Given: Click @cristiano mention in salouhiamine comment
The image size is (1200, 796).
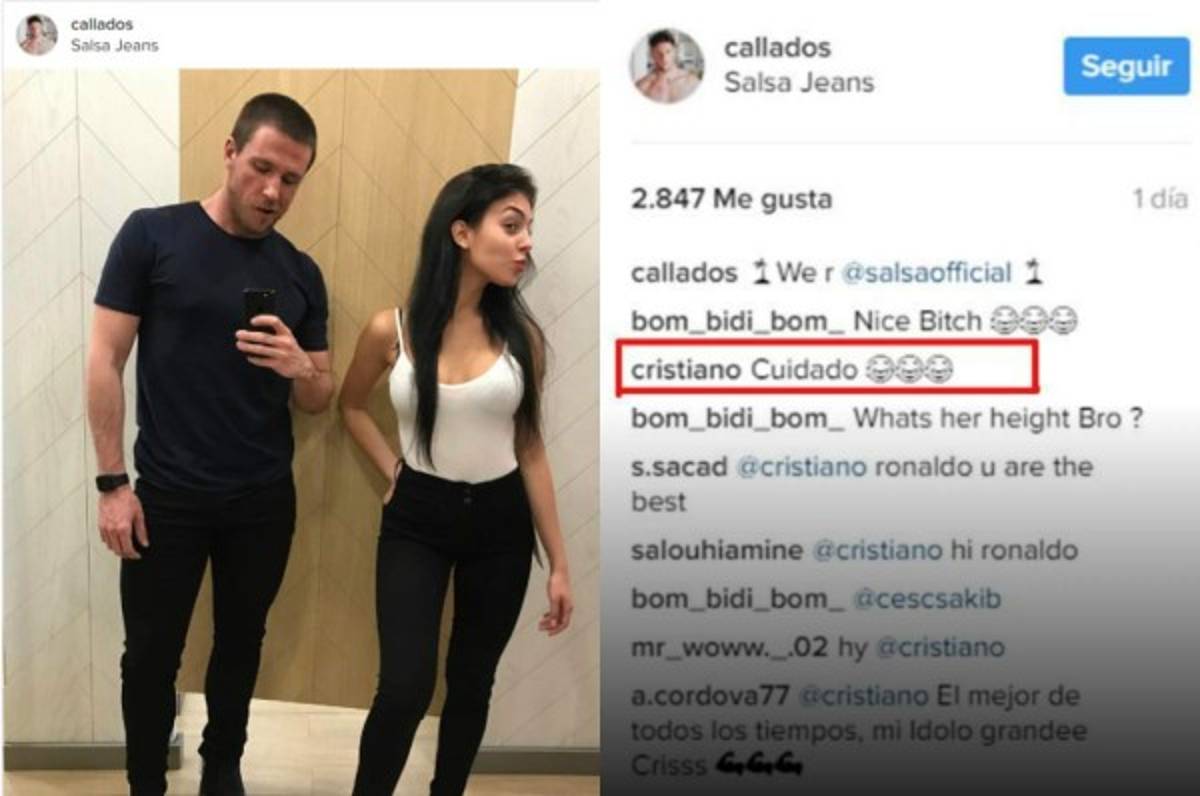Looking at the screenshot, I should [x=876, y=550].
